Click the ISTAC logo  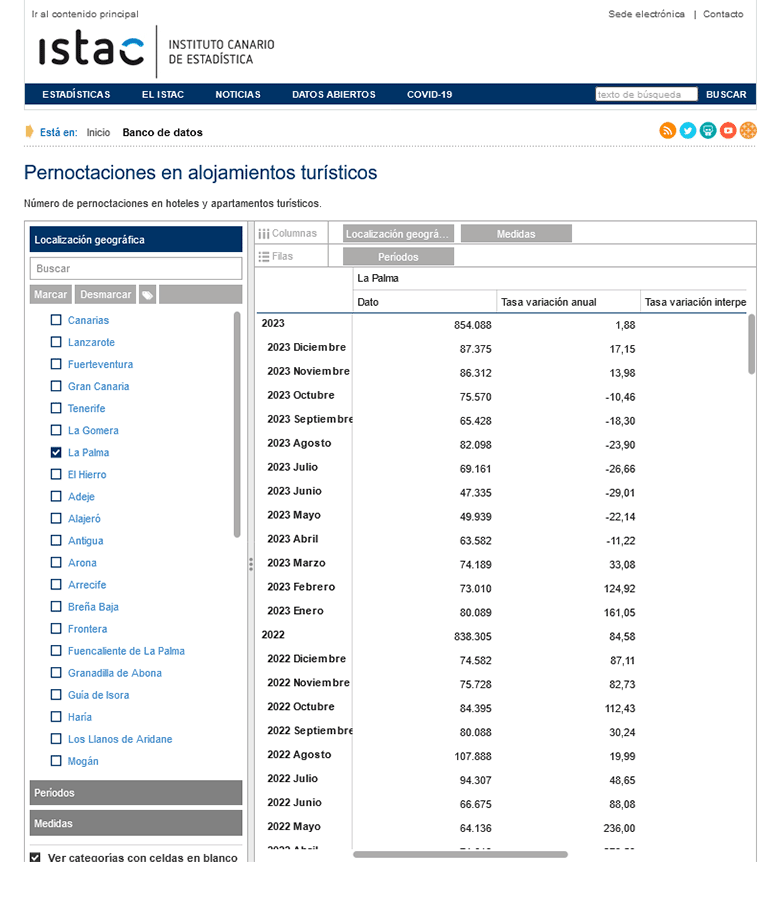(91, 51)
